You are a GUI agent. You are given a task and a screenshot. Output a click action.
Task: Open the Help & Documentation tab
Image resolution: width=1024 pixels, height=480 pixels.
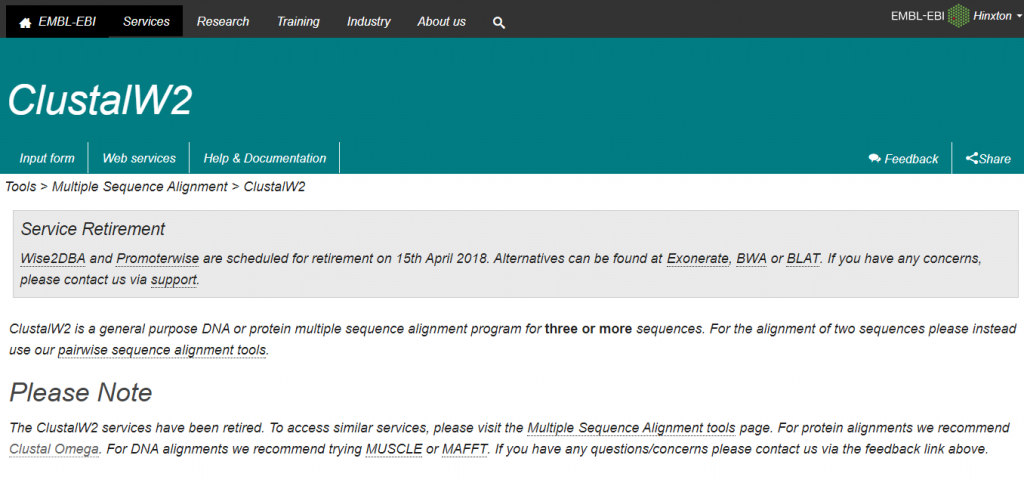coord(264,158)
